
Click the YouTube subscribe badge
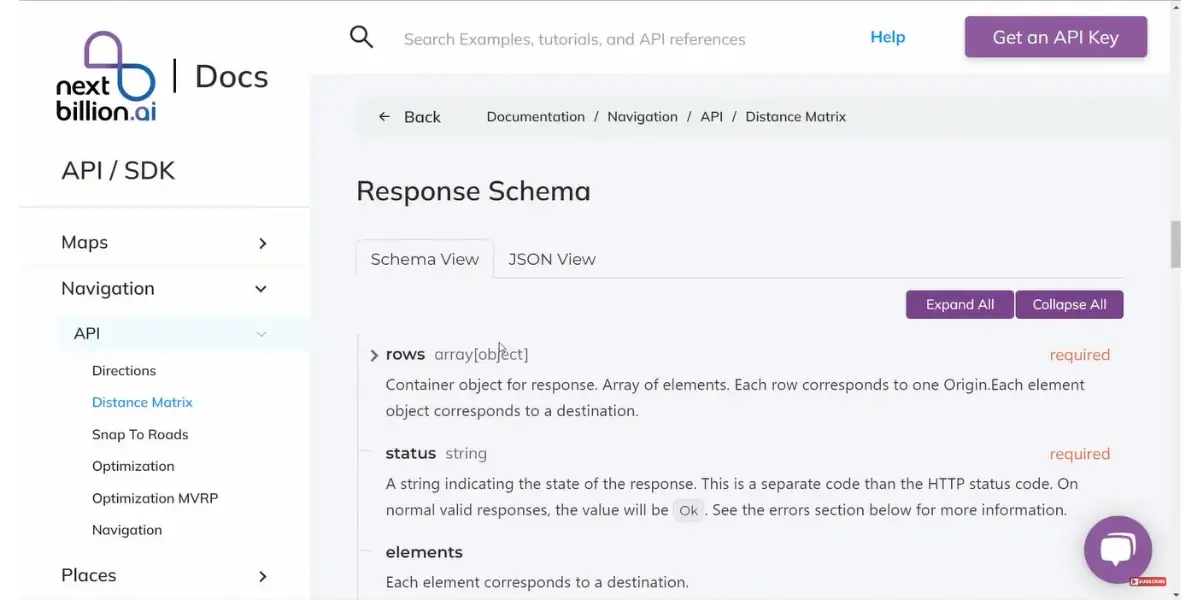coord(1148,581)
